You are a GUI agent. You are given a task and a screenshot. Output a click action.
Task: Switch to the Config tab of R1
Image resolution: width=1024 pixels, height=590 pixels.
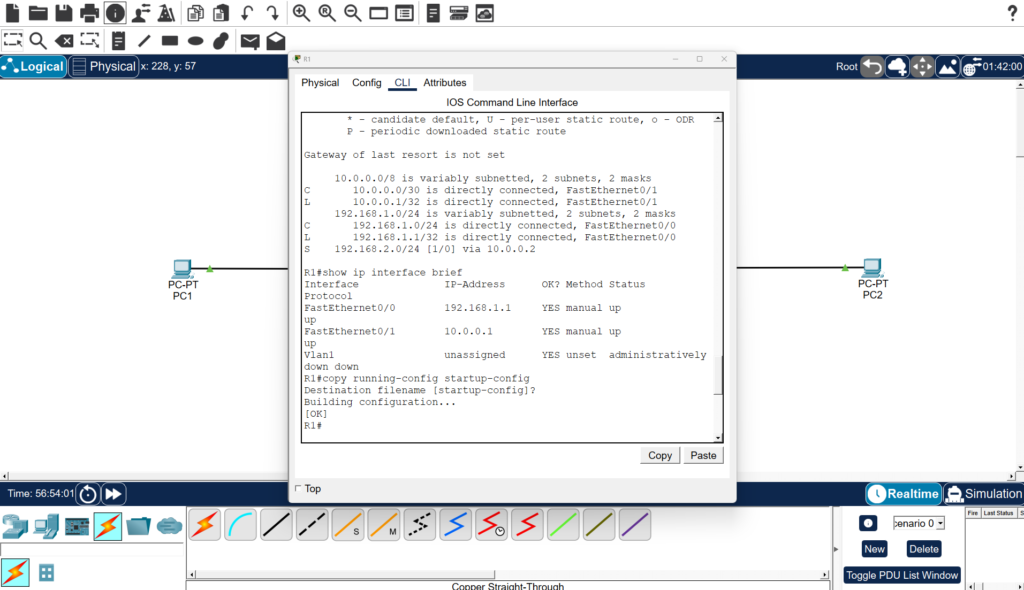click(367, 82)
